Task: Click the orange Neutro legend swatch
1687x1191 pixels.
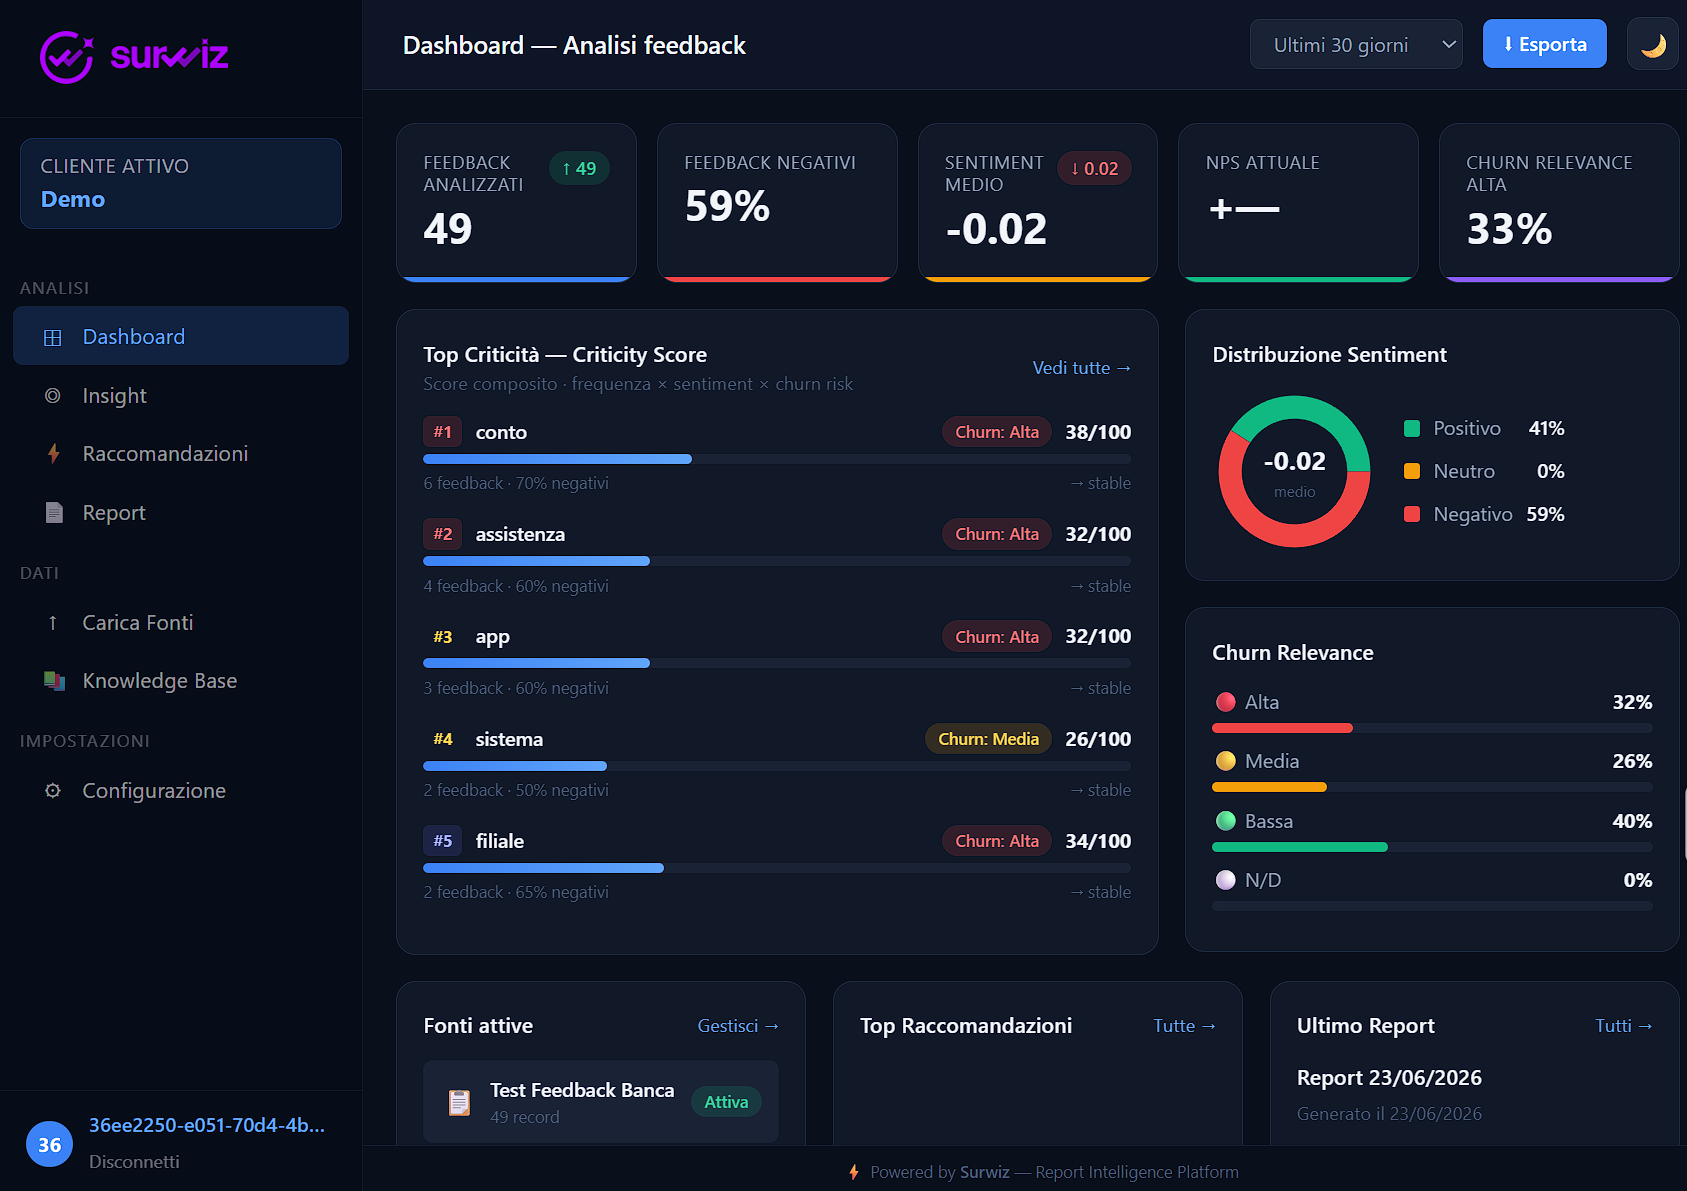Action: [1412, 471]
